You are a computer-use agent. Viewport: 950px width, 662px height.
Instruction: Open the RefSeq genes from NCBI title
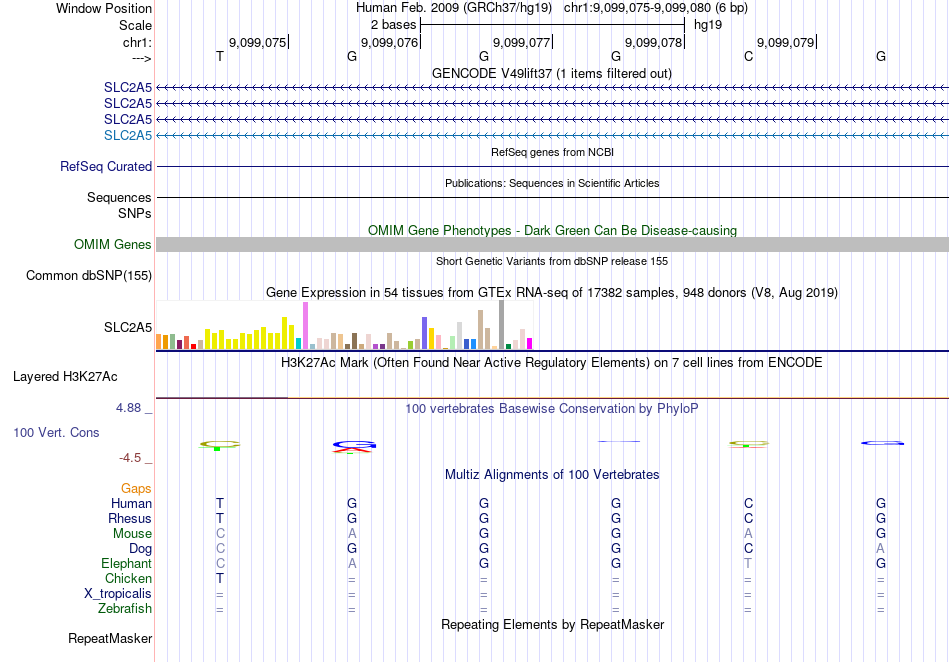click(552, 152)
